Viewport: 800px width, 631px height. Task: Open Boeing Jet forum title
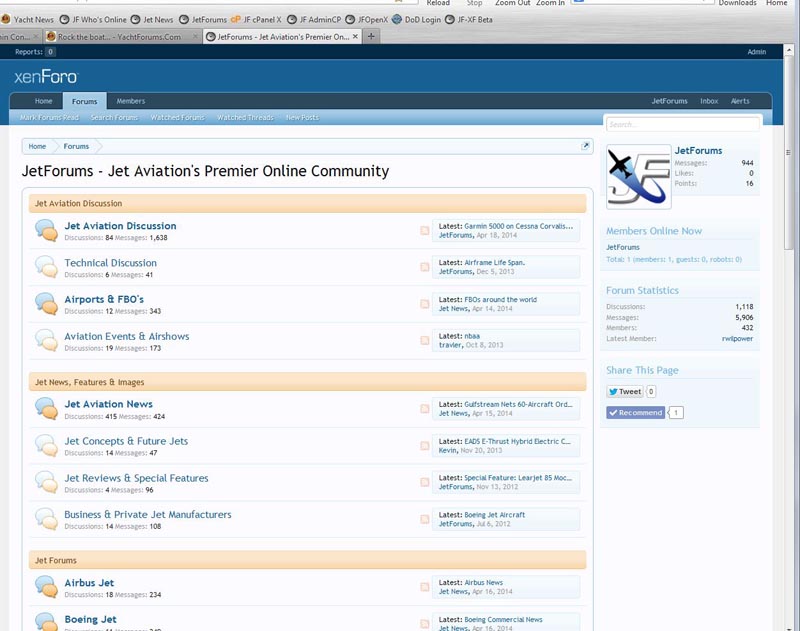(x=90, y=619)
